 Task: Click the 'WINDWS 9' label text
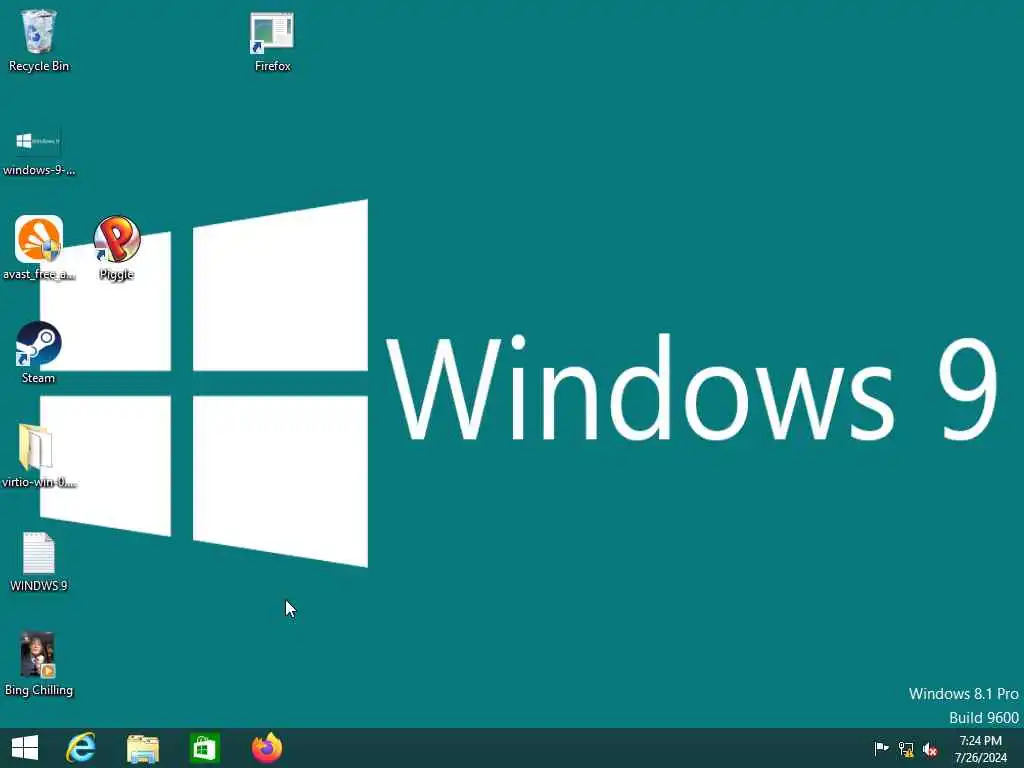click(39, 586)
